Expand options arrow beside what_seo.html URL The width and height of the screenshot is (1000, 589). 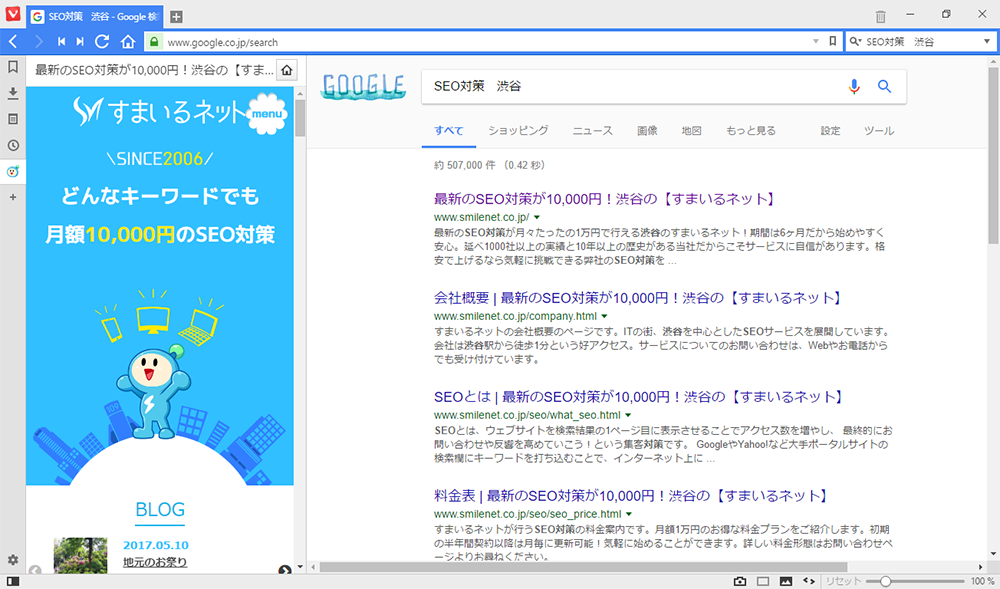pos(628,415)
